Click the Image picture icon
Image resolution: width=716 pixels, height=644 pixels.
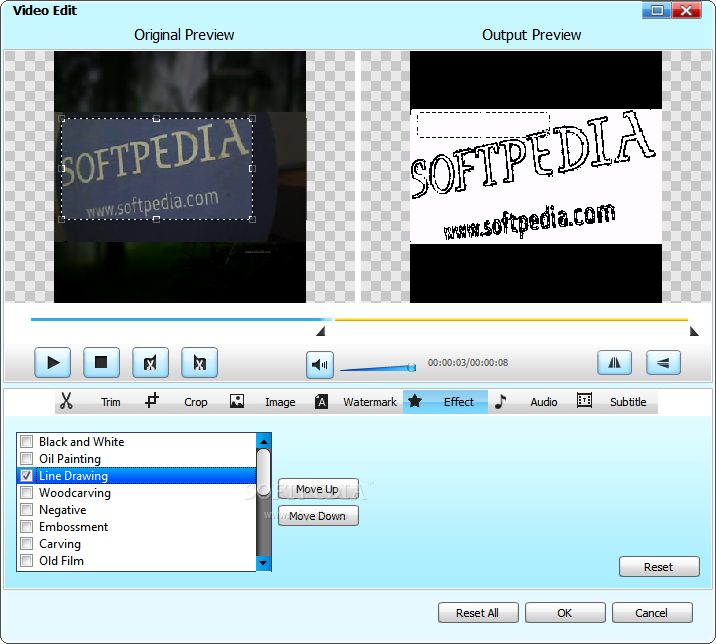point(237,401)
